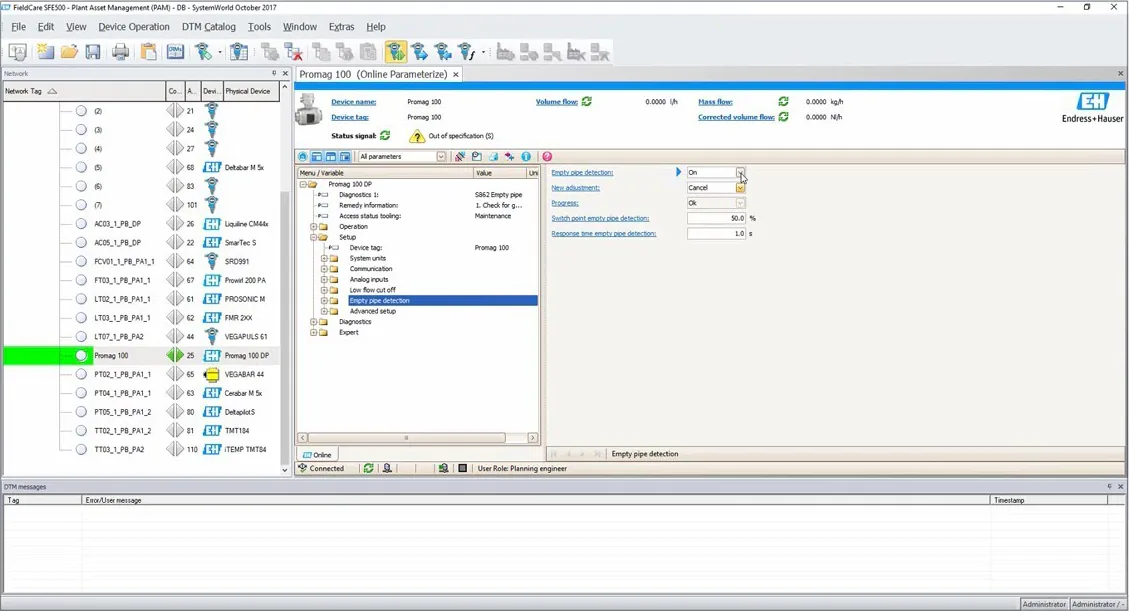Screen dimensions: 1129x611
Task: Click refresh icon beside Mass flow
Action: [x=783, y=101]
